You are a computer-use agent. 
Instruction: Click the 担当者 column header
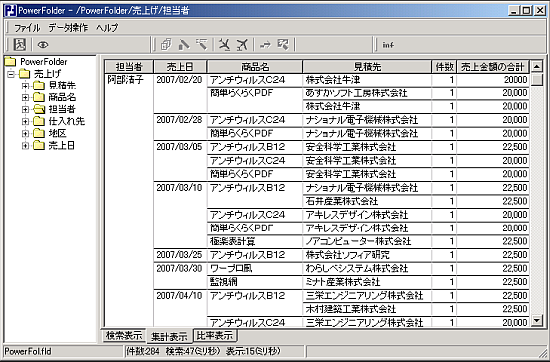(x=129, y=67)
